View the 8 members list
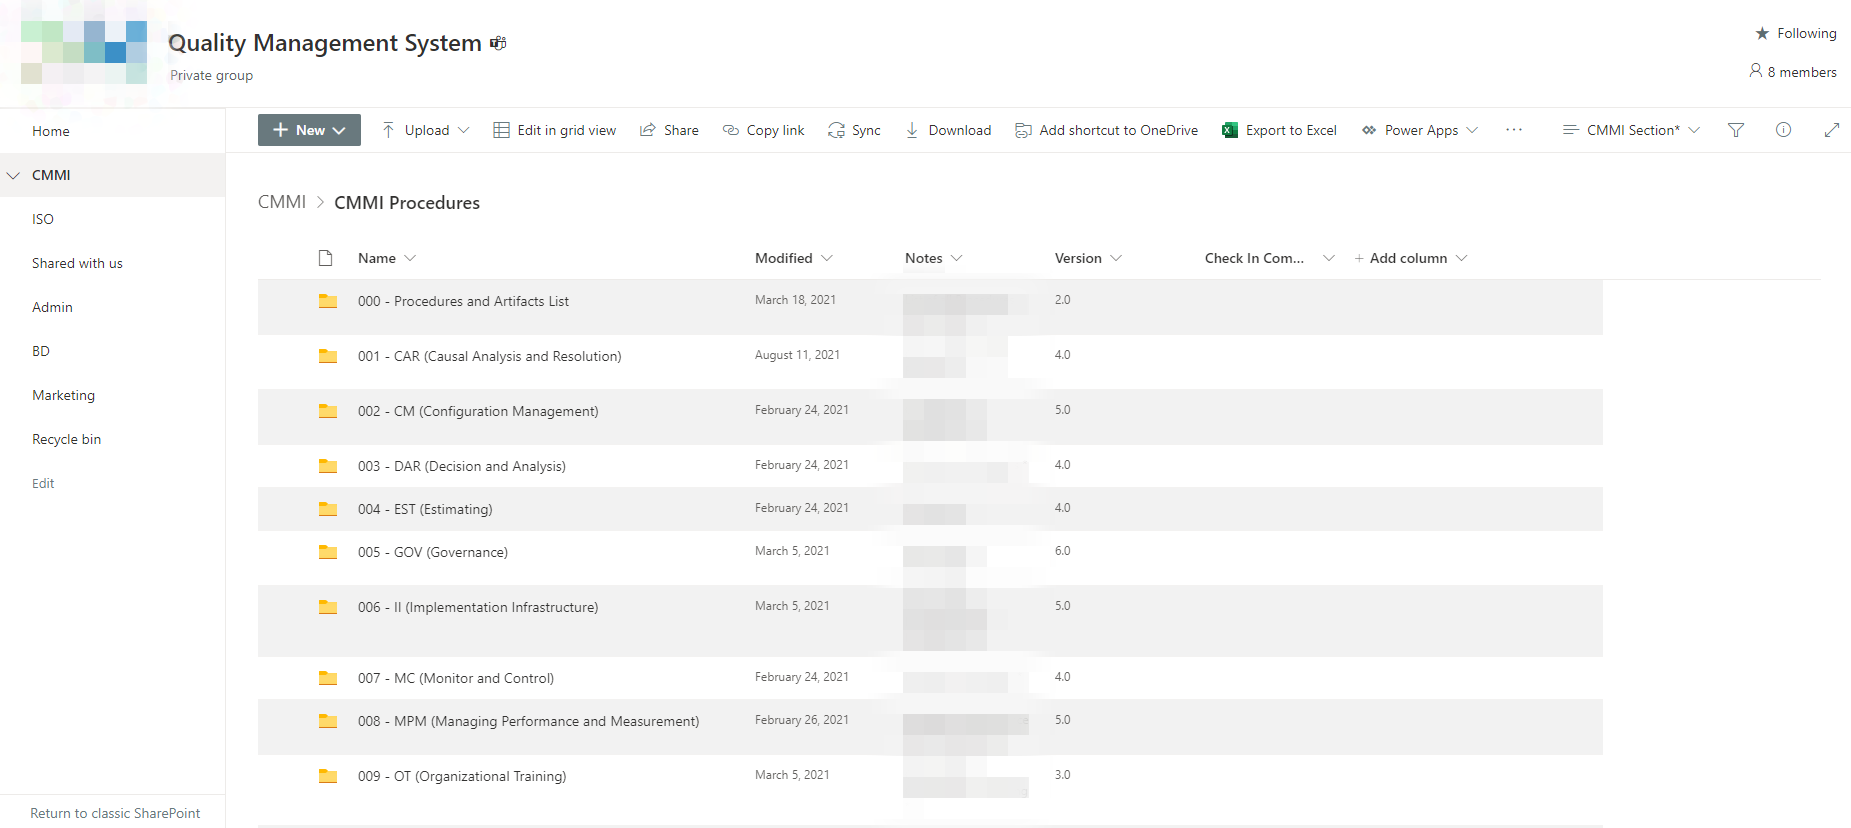 [1793, 72]
